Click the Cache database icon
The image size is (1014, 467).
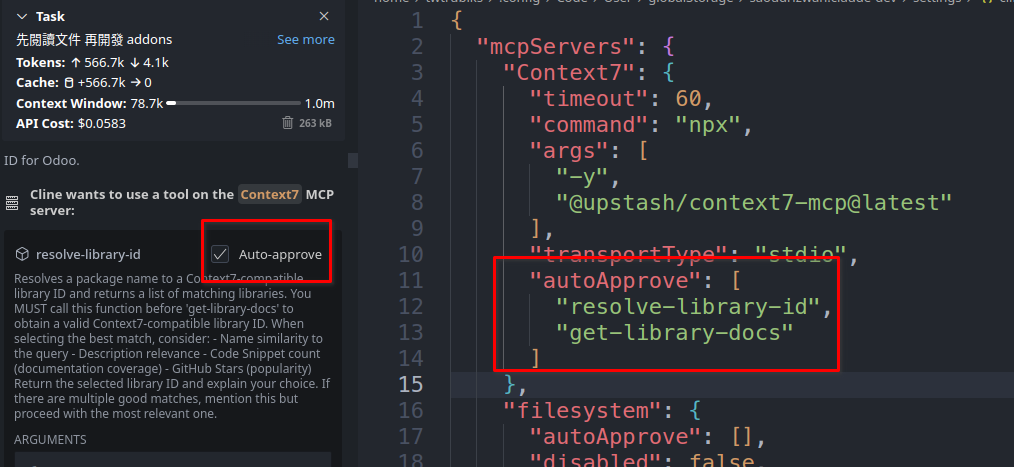coord(69,83)
